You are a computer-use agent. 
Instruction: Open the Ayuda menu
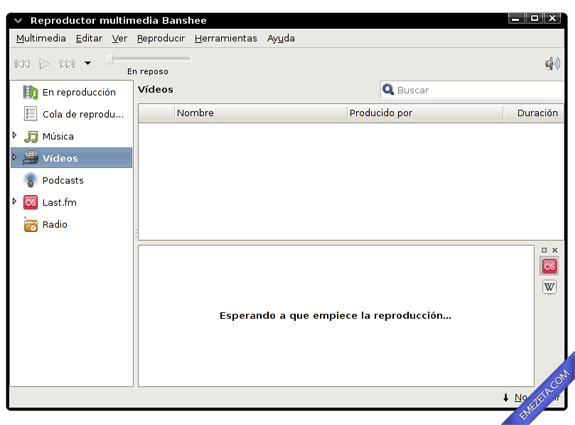tap(281, 39)
